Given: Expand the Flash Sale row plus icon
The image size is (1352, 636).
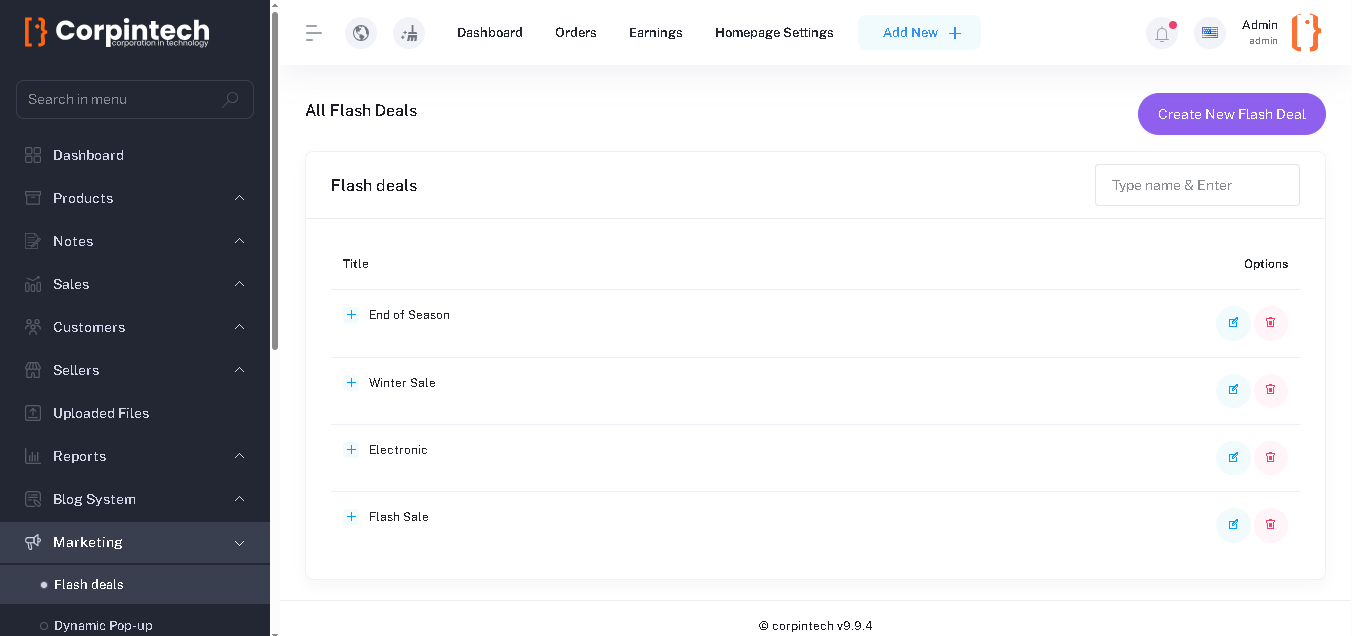Looking at the screenshot, I should (351, 517).
